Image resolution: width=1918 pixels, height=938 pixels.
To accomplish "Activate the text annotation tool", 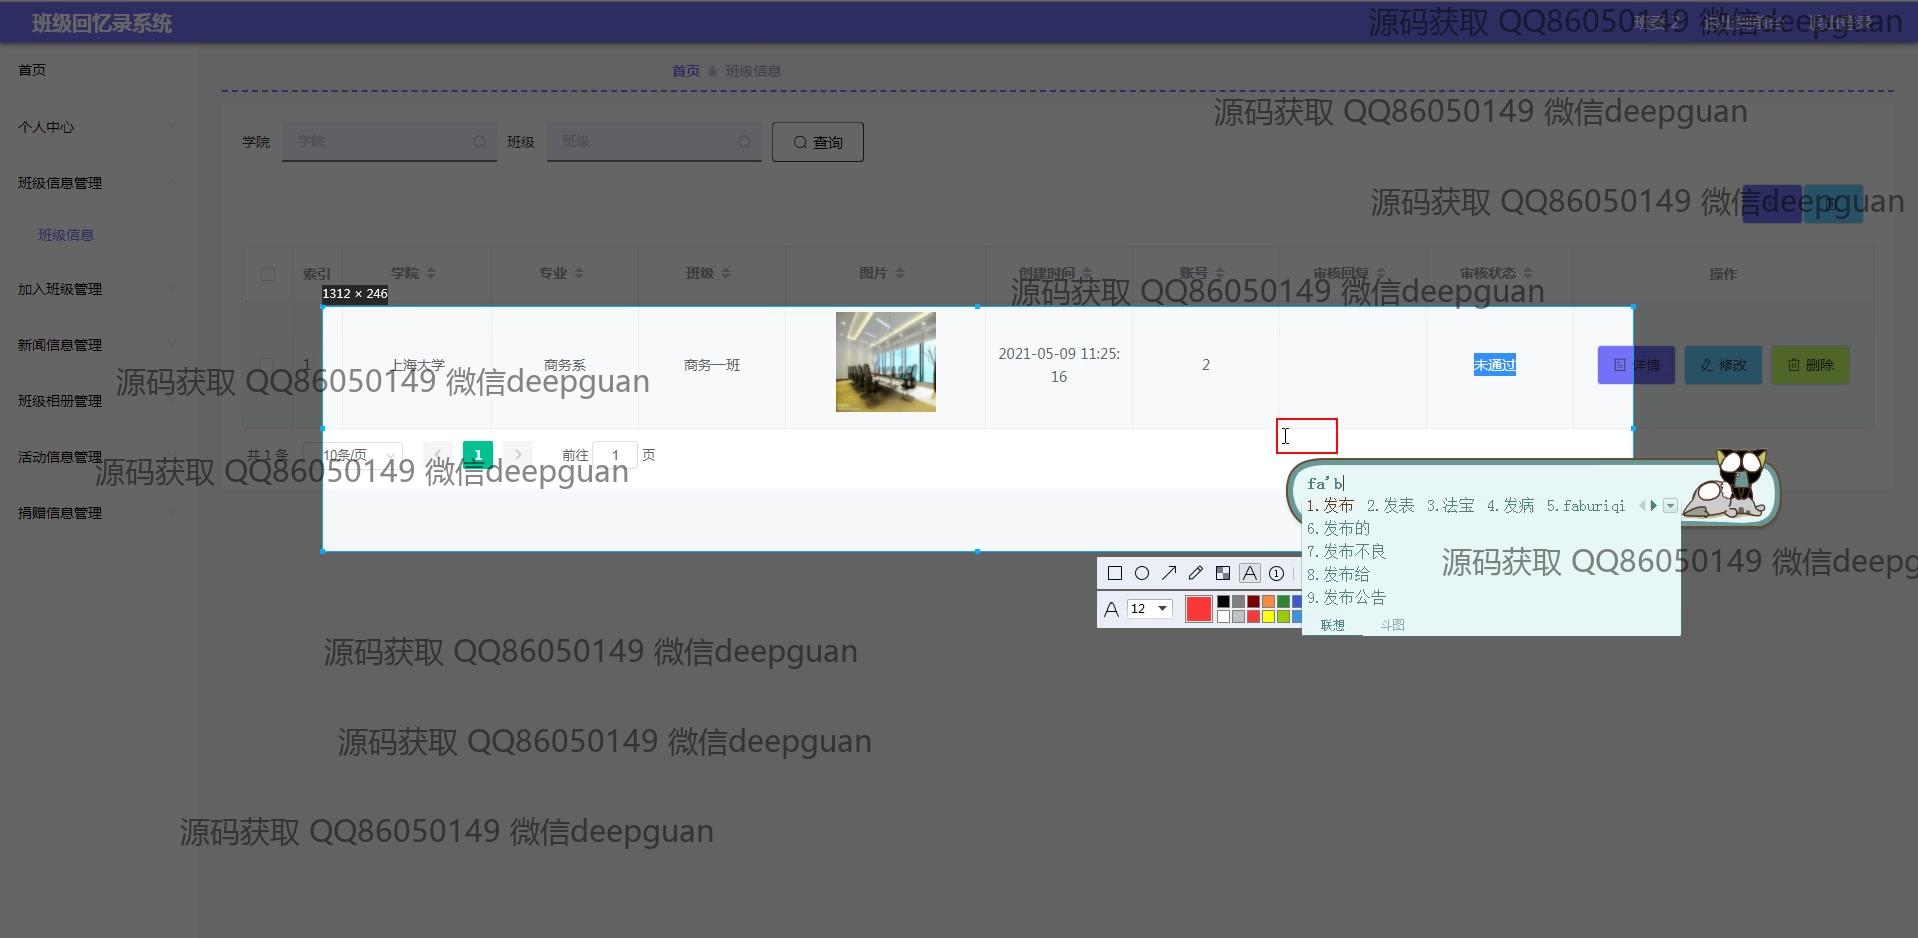I will [x=1249, y=573].
